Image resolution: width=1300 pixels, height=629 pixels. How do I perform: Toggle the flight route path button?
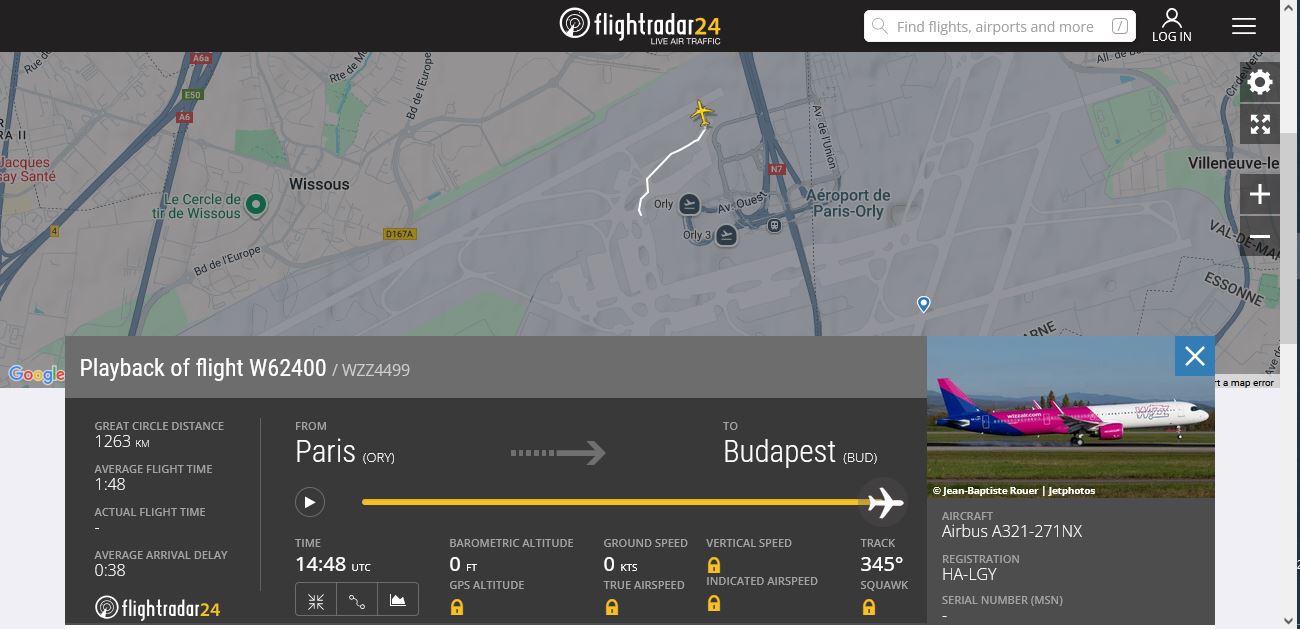(x=357, y=600)
